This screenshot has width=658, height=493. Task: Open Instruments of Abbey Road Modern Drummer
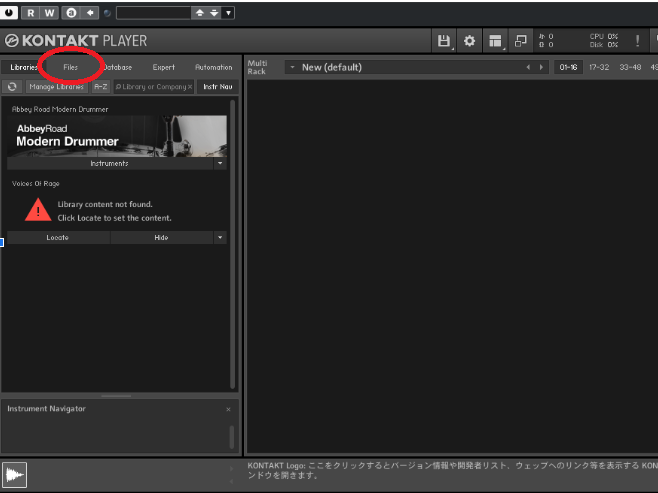point(110,163)
